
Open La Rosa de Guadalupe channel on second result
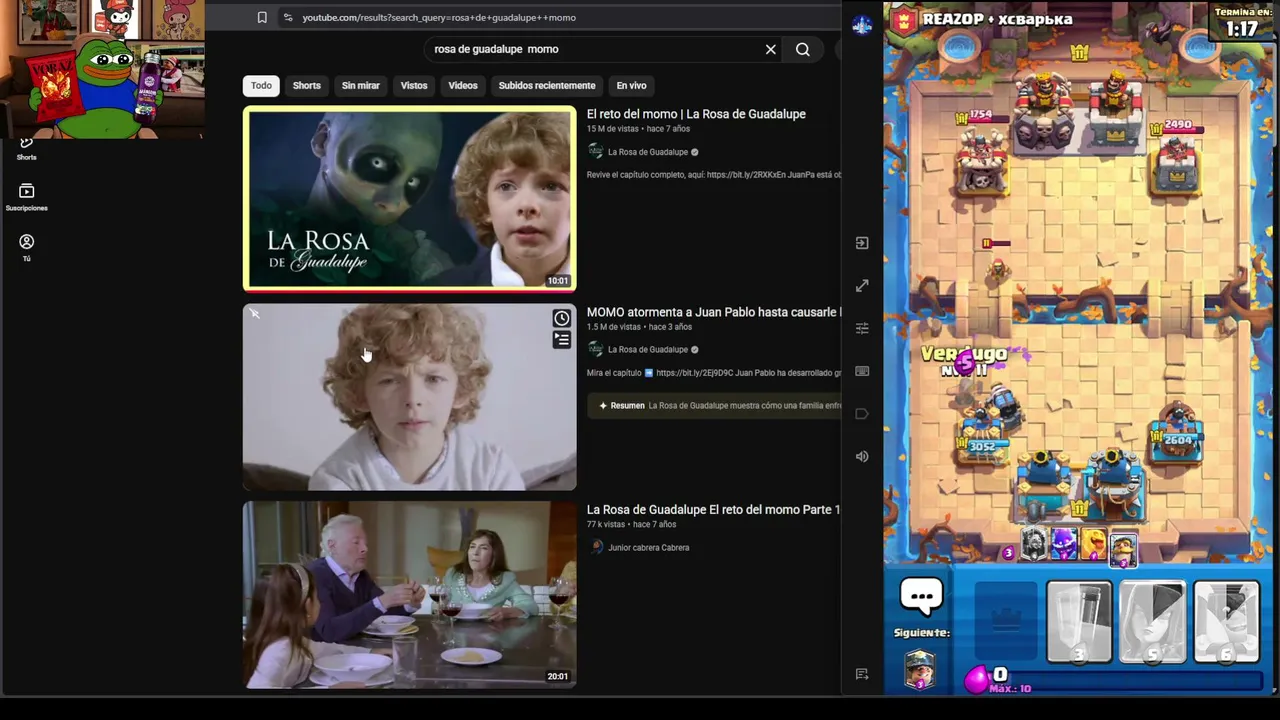click(x=648, y=350)
